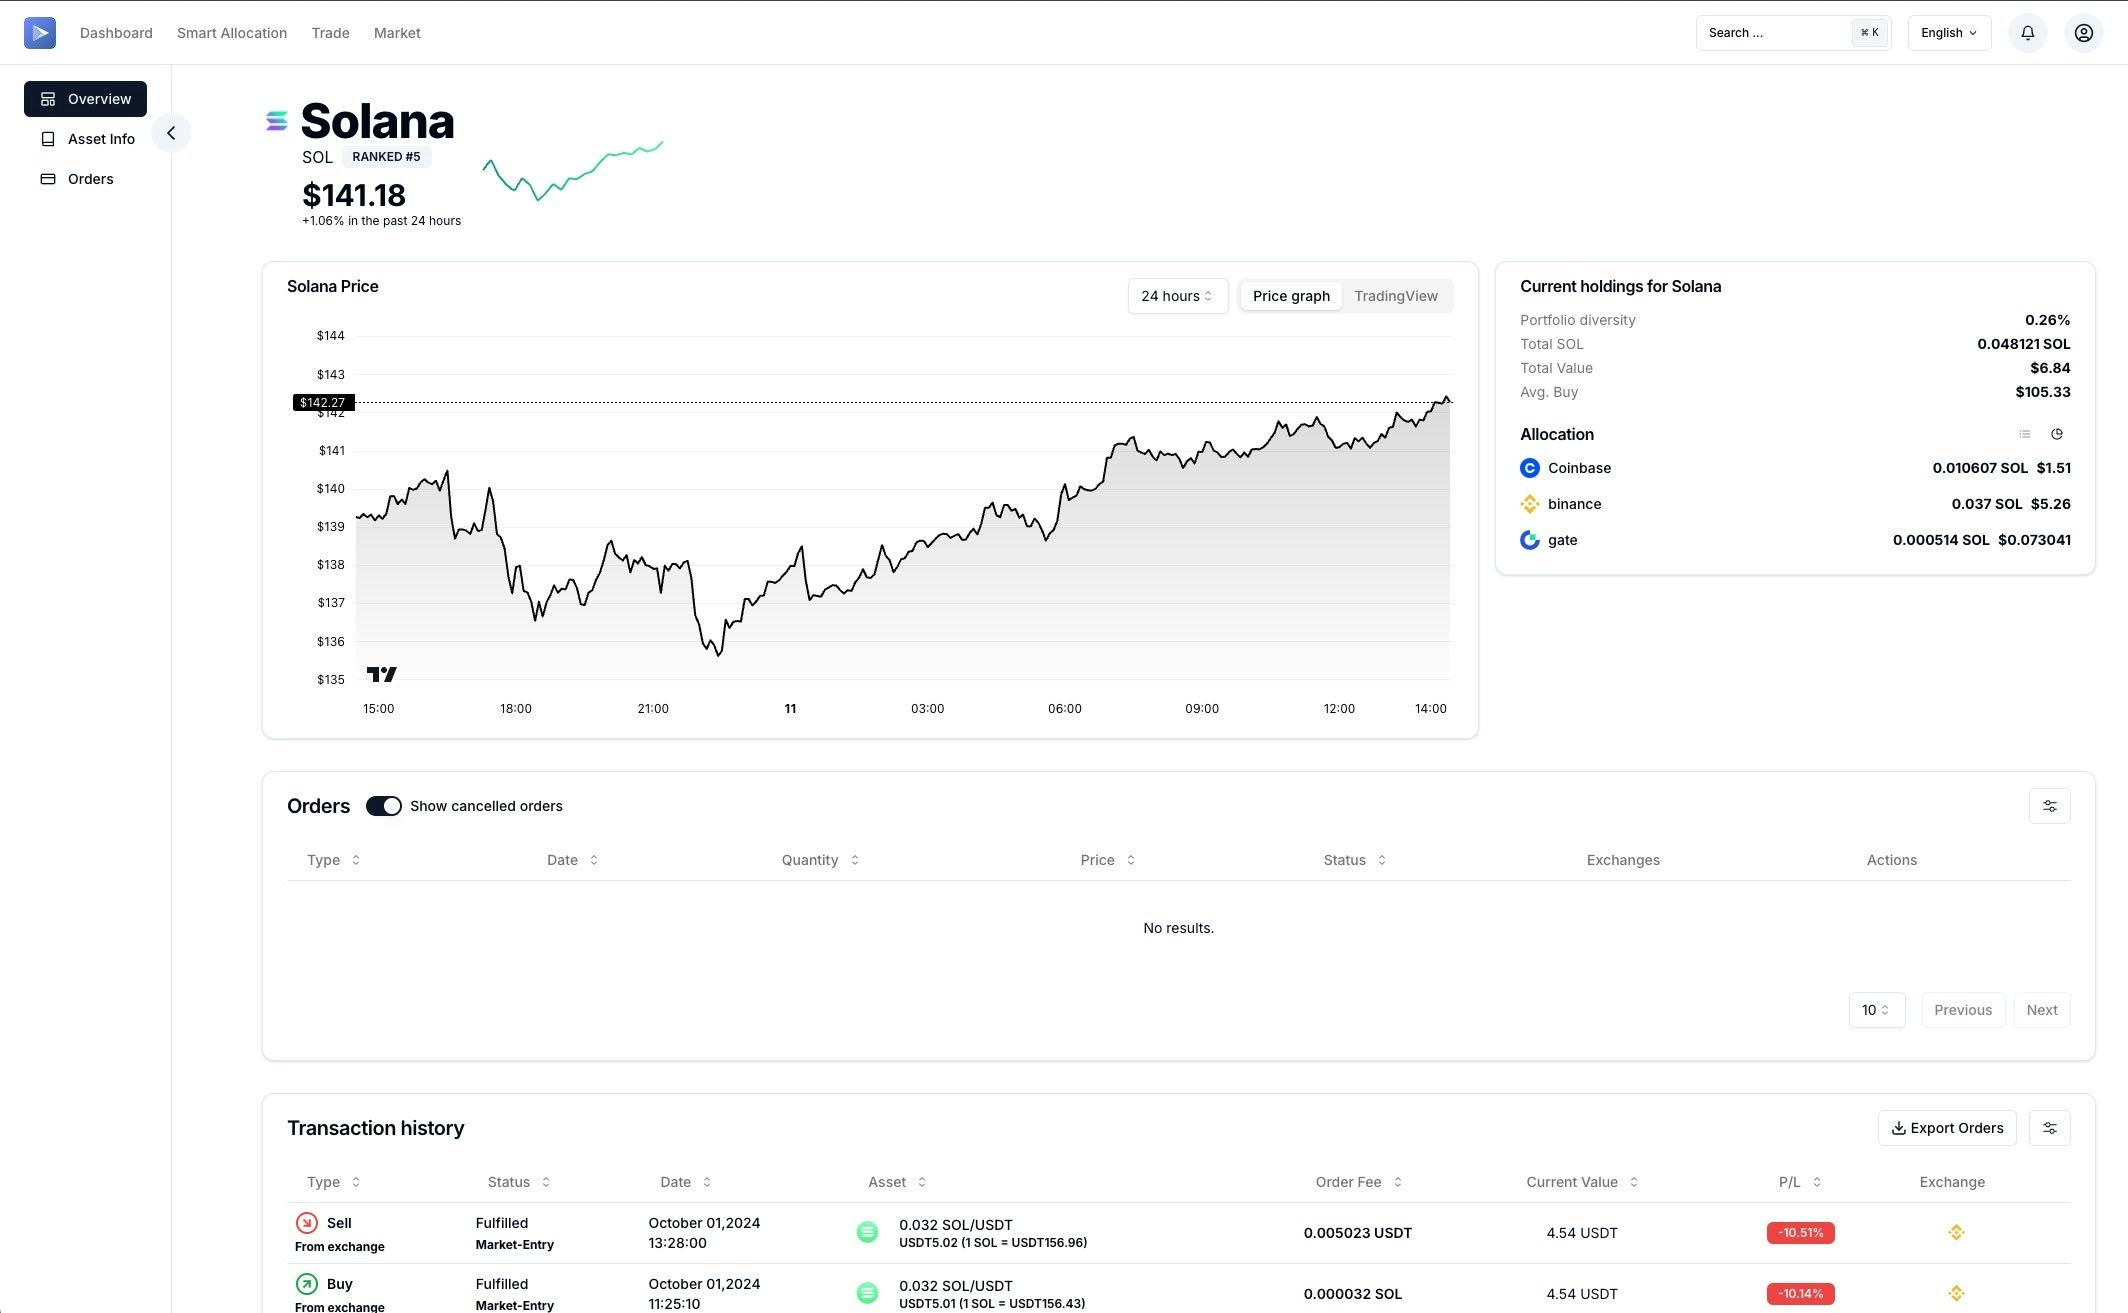Screen dimensions: 2128x1313
Task: Open the English language dropdown
Action: coord(1948,33)
